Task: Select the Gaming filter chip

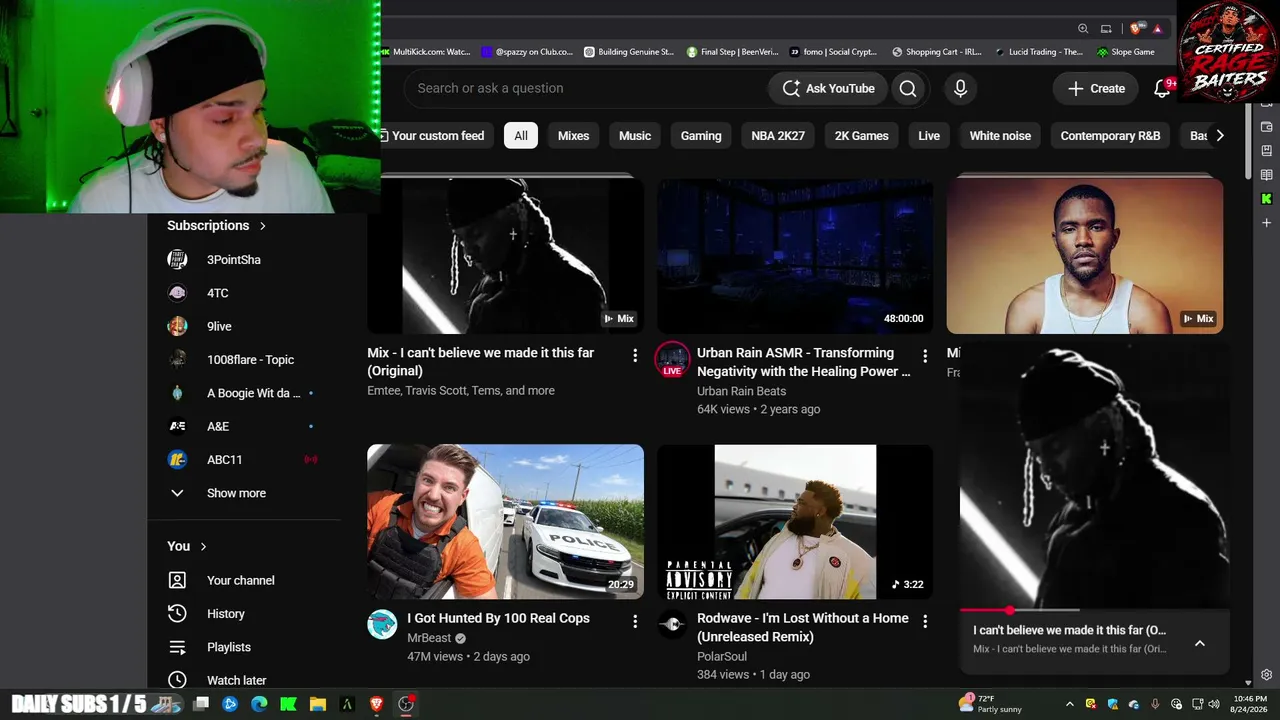Action: 701,136
